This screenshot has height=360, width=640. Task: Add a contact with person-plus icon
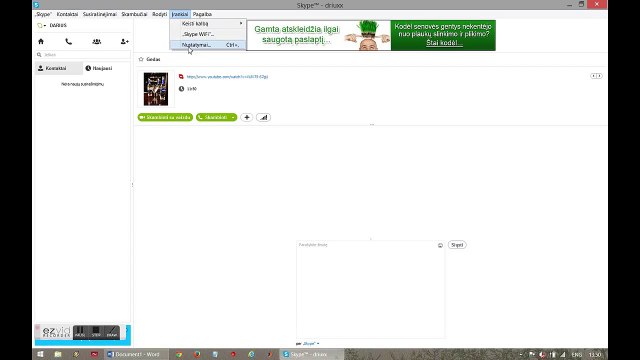pos(124,41)
